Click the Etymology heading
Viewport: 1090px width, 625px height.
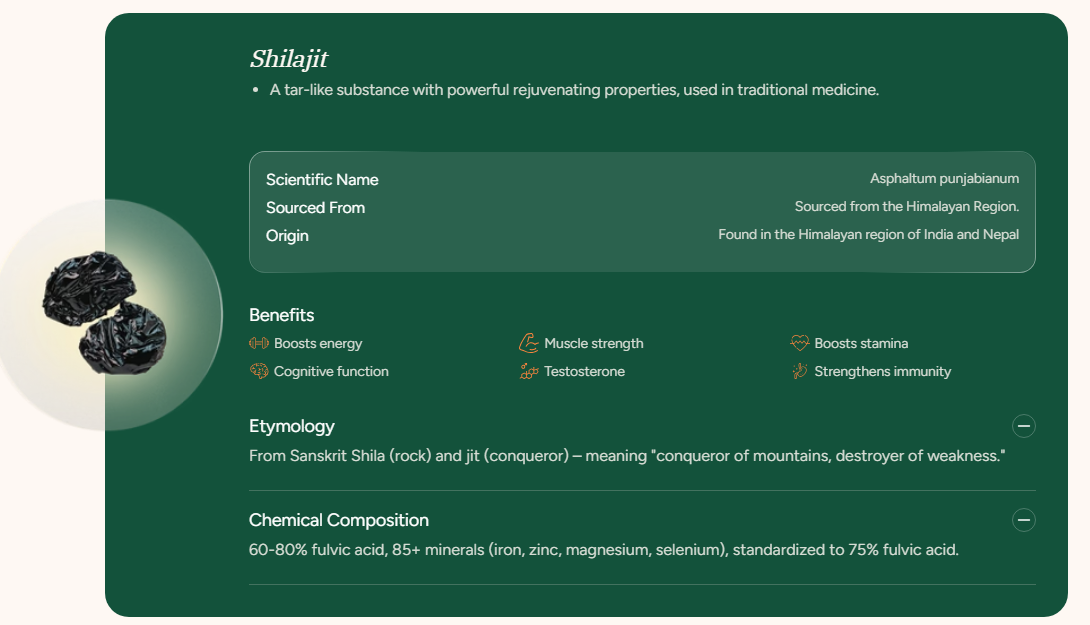[x=292, y=426]
